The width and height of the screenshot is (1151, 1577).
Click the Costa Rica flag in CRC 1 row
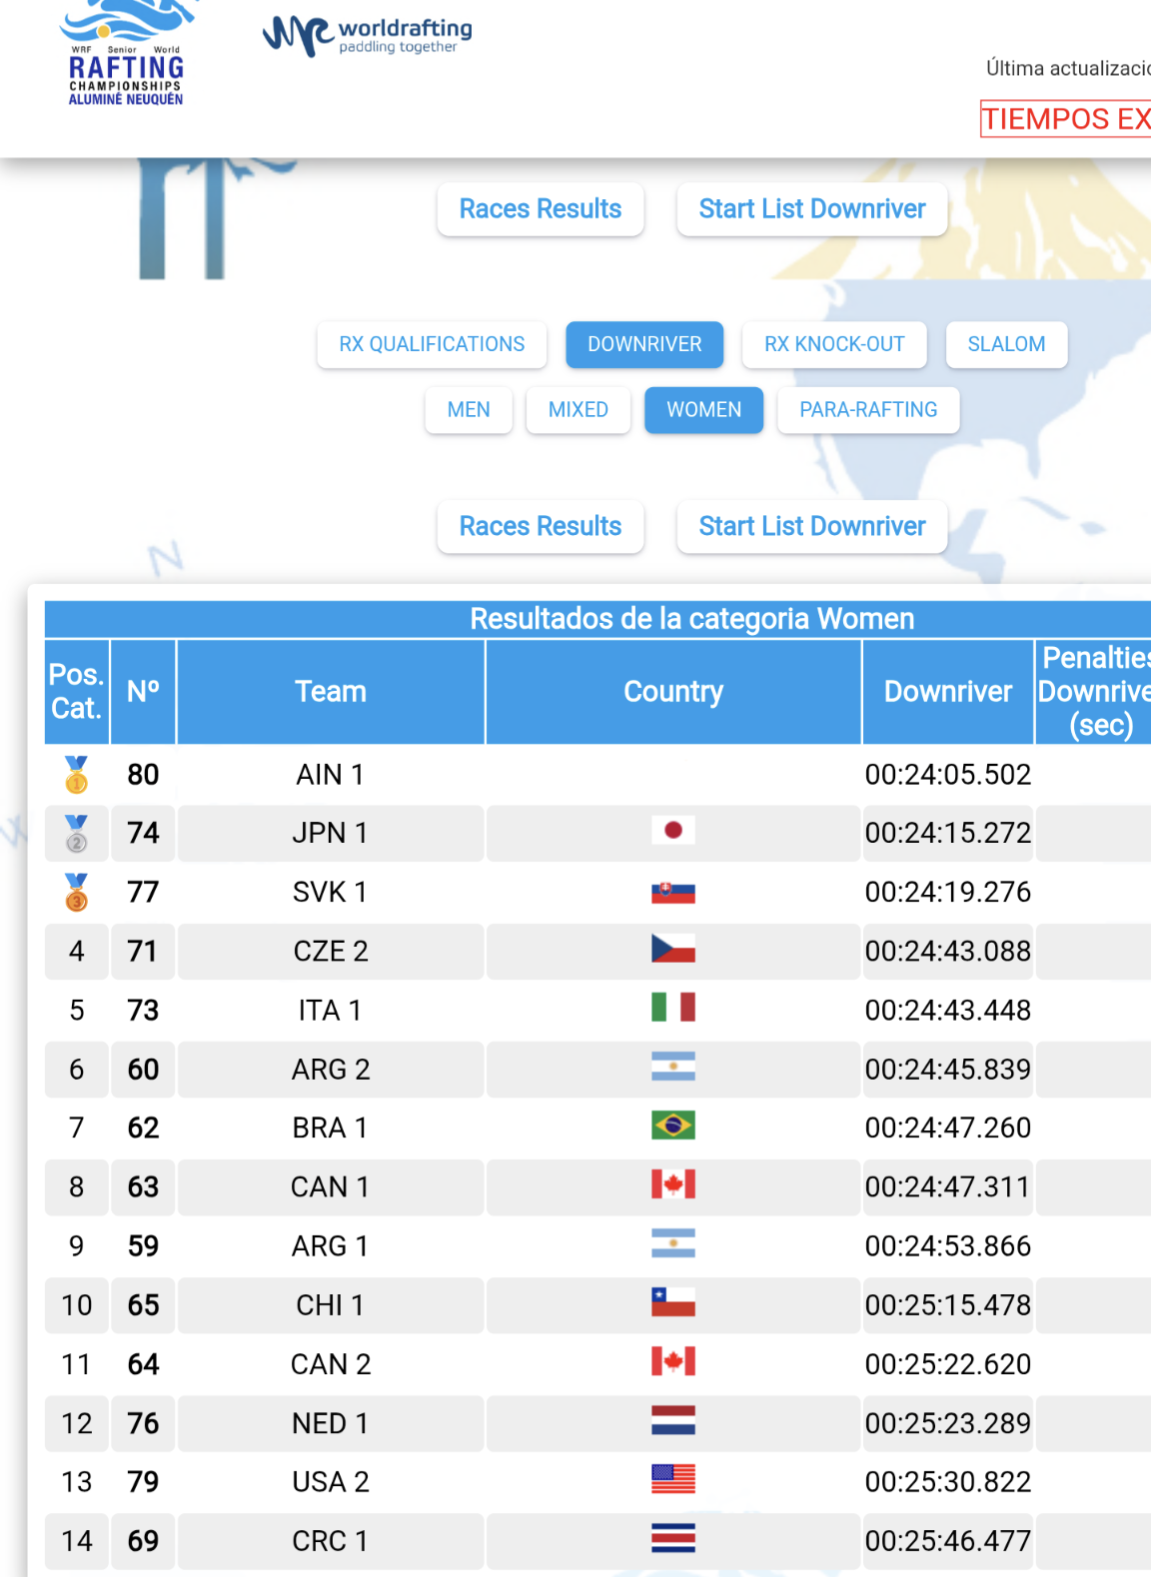coord(673,1539)
